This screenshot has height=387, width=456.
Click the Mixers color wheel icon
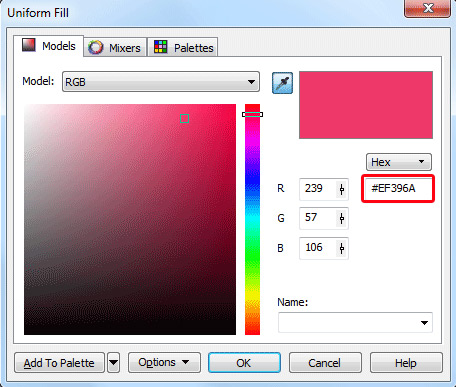click(96, 47)
